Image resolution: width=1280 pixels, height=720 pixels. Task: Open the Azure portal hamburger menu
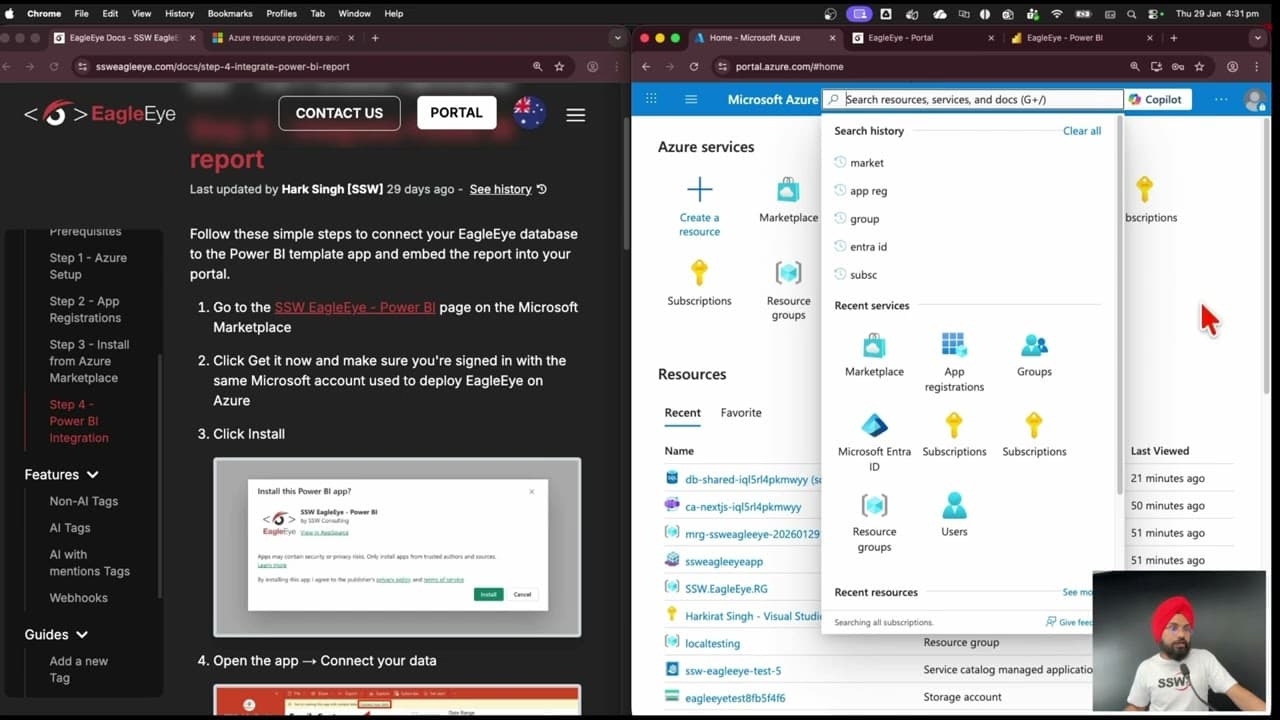[x=690, y=99]
